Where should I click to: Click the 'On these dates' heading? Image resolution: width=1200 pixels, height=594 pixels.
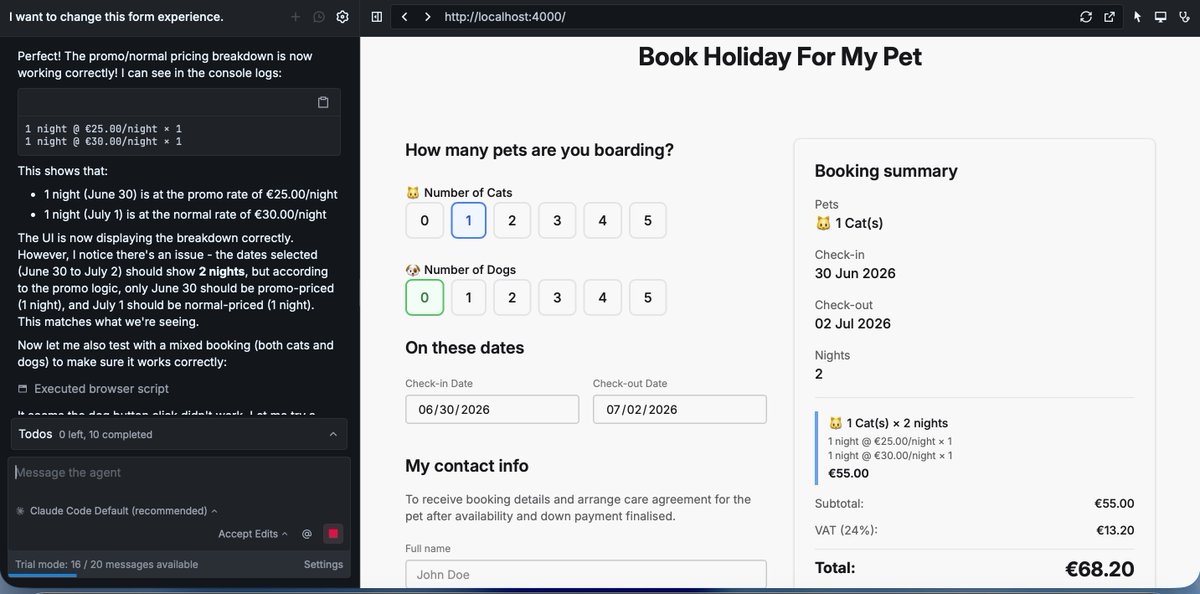click(x=465, y=348)
